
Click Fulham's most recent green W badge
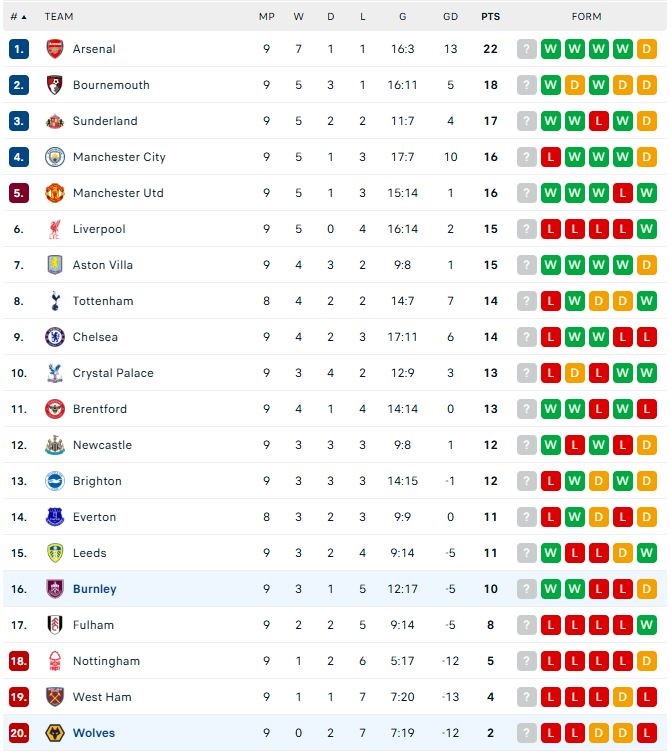[x=647, y=625]
